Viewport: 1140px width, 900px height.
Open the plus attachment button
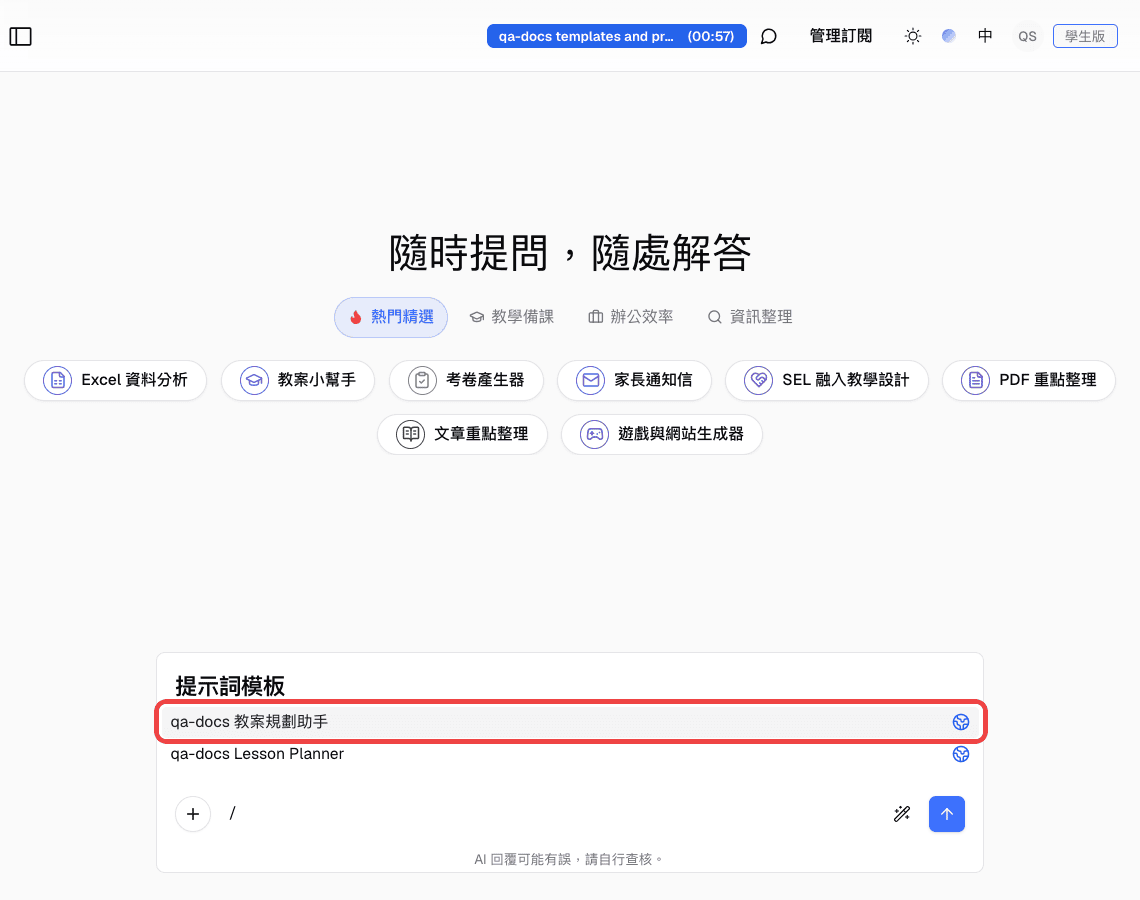(x=193, y=813)
